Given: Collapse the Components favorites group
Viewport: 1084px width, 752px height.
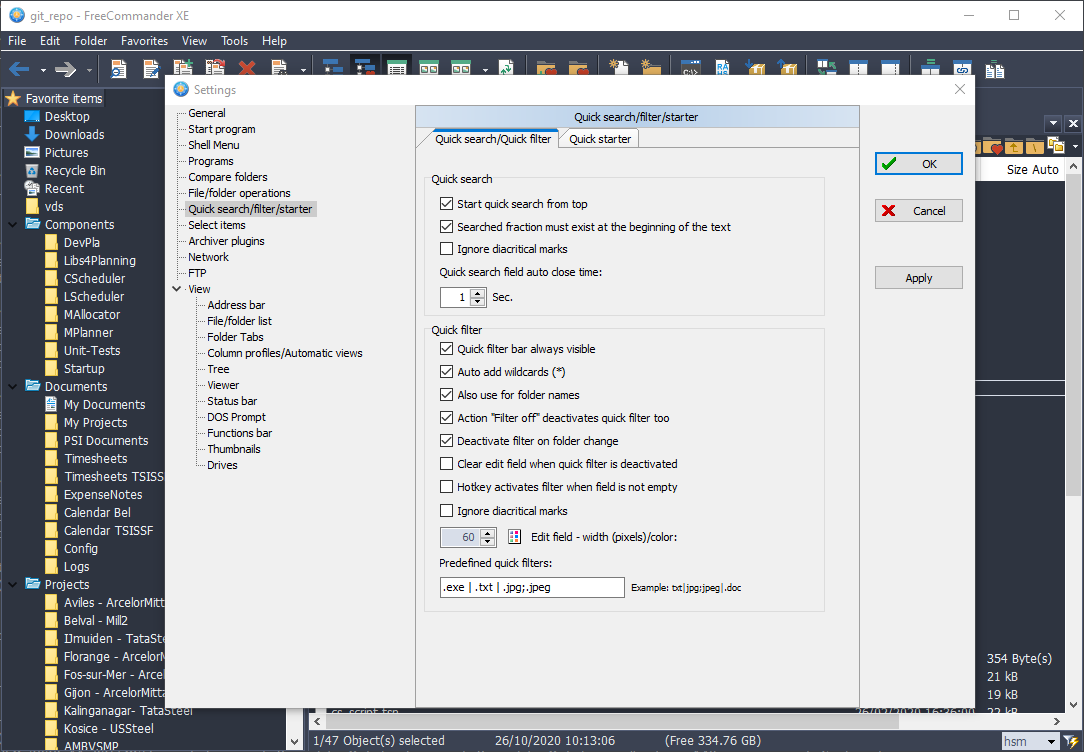Looking at the screenshot, I should pos(12,225).
